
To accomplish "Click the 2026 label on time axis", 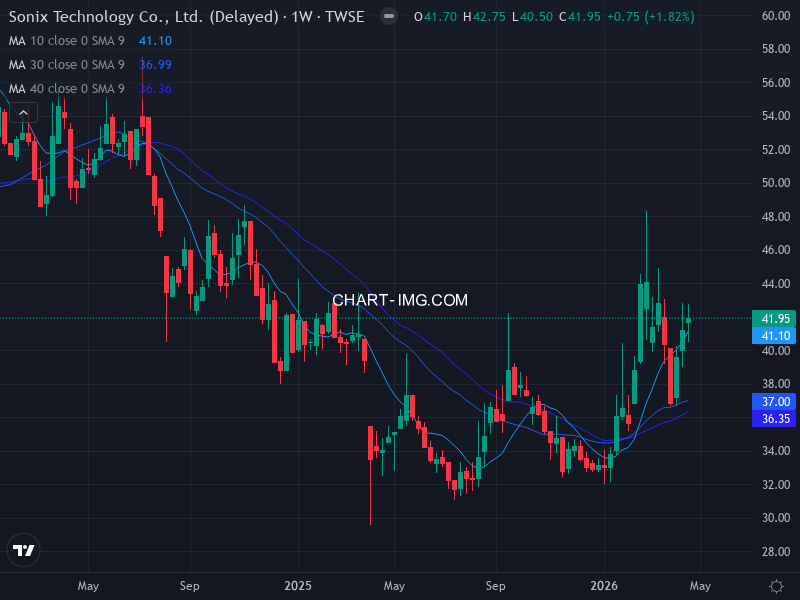I will pos(604,586).
